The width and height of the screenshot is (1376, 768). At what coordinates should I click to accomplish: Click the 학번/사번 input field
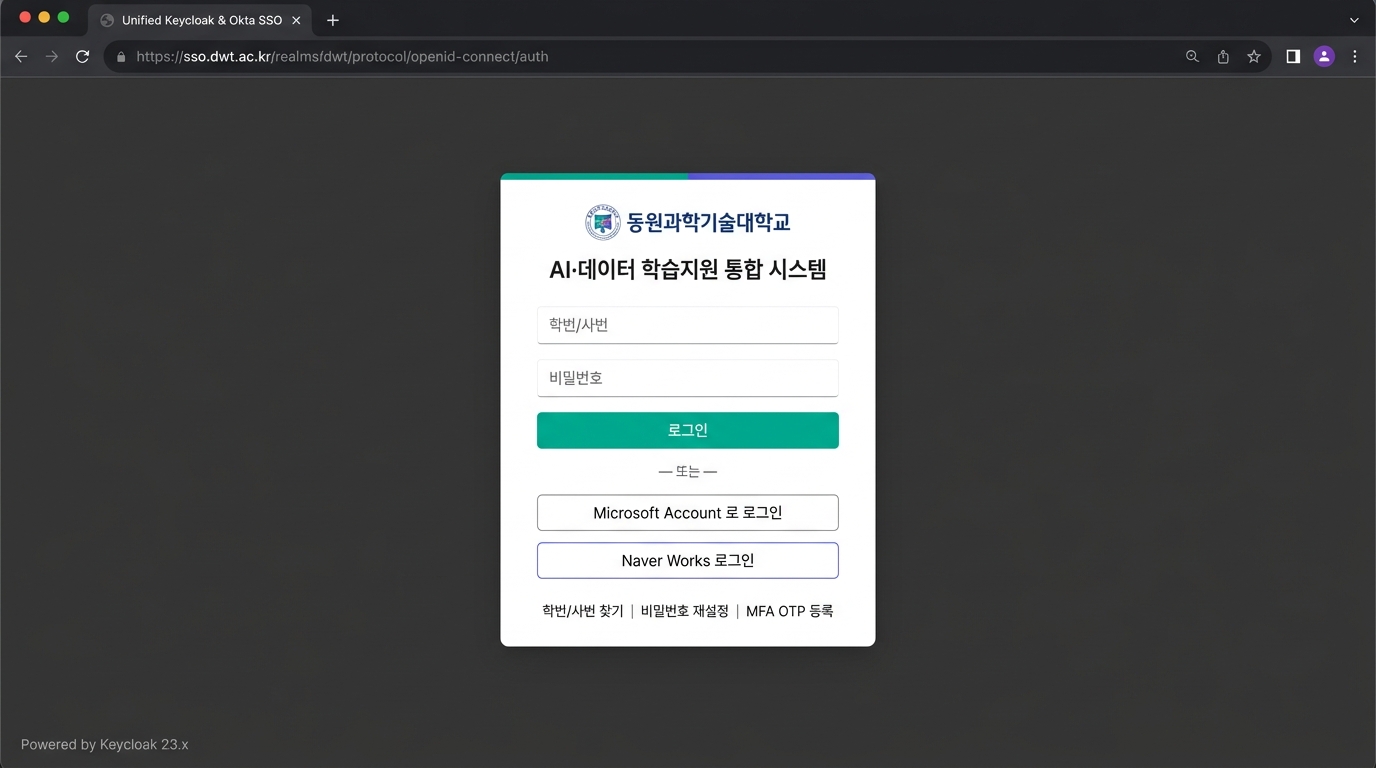coord(688,325)
